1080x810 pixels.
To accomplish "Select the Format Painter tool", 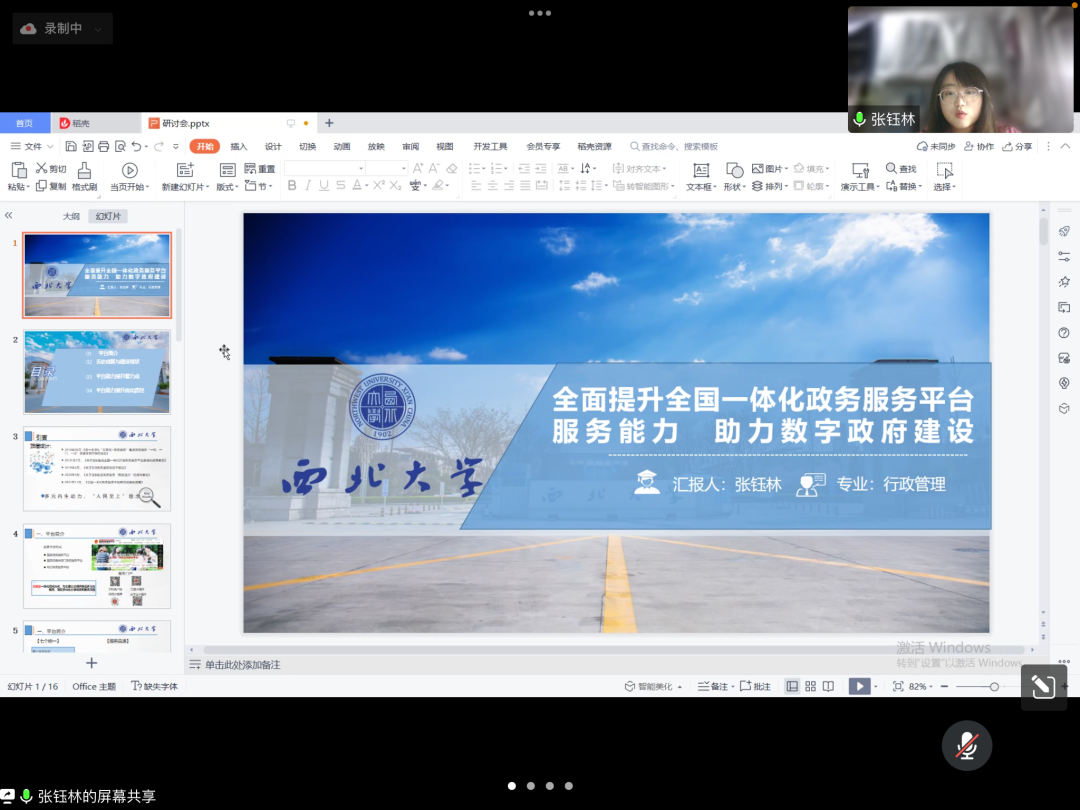I will point(83,177).
